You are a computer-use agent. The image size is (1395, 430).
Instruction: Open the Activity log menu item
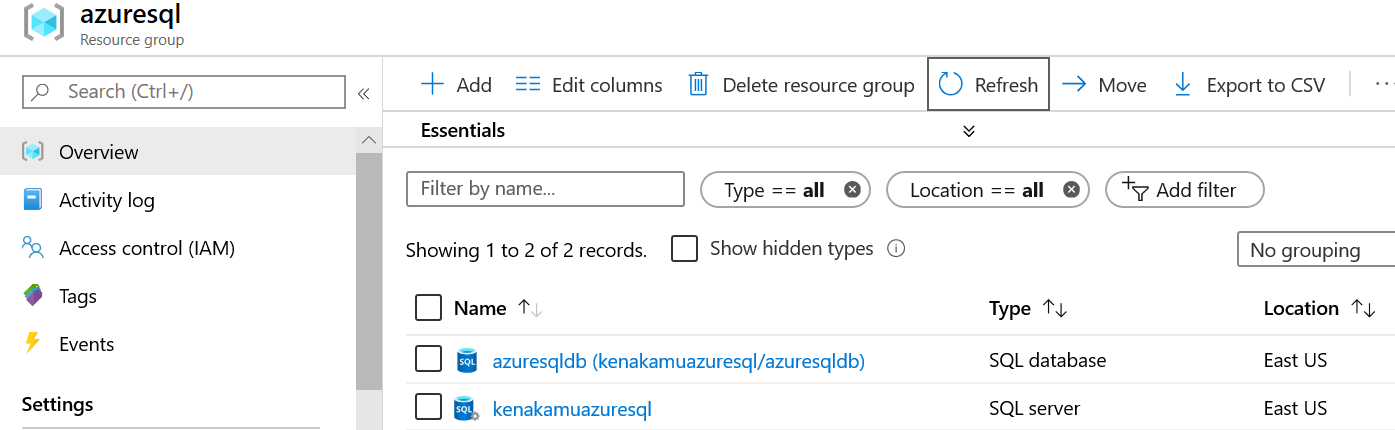(106, 200)
